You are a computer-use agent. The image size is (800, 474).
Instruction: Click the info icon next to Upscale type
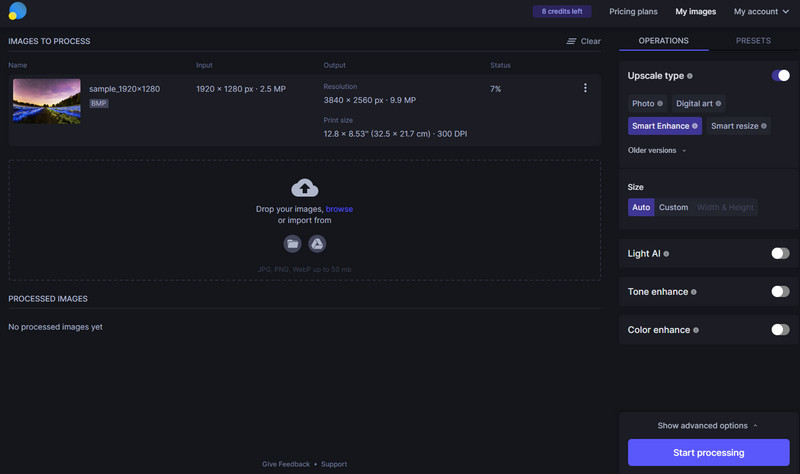coord(690,76)
